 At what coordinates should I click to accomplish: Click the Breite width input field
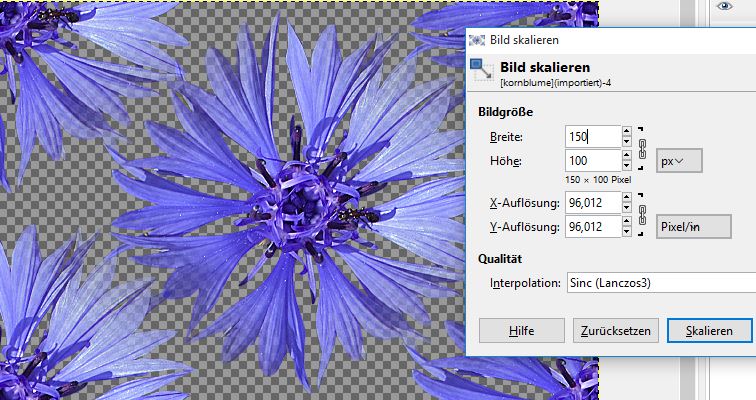[x=593, y=136]
